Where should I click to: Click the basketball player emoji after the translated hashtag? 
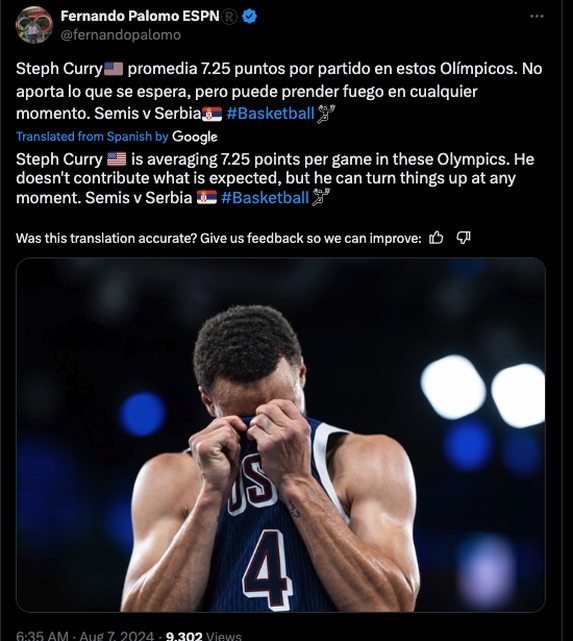tap(321, 197)
